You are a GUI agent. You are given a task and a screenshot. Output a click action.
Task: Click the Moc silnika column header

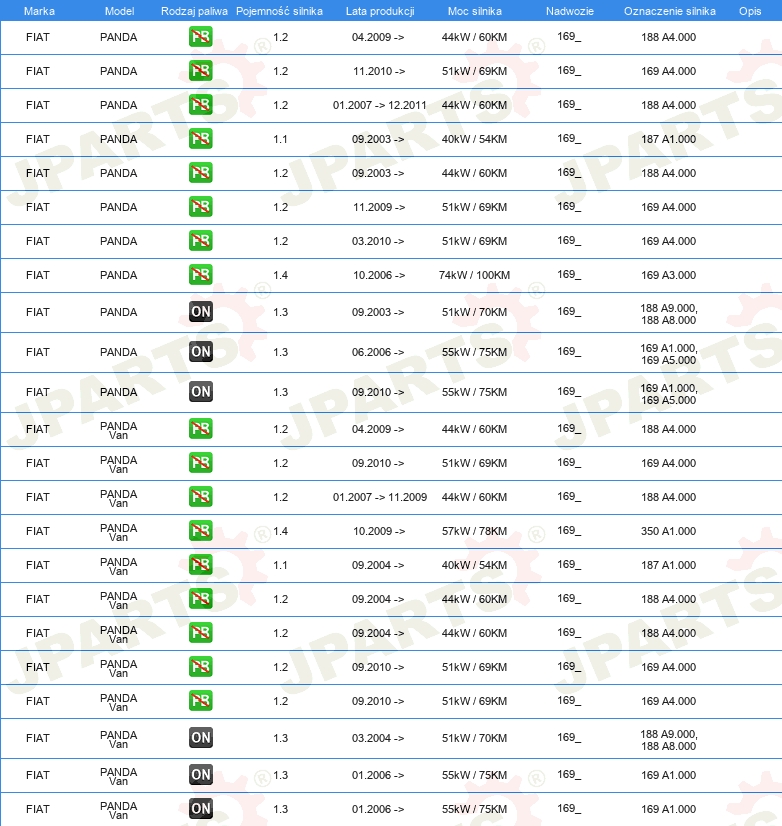pyautogui.click(x=475, y=11)
